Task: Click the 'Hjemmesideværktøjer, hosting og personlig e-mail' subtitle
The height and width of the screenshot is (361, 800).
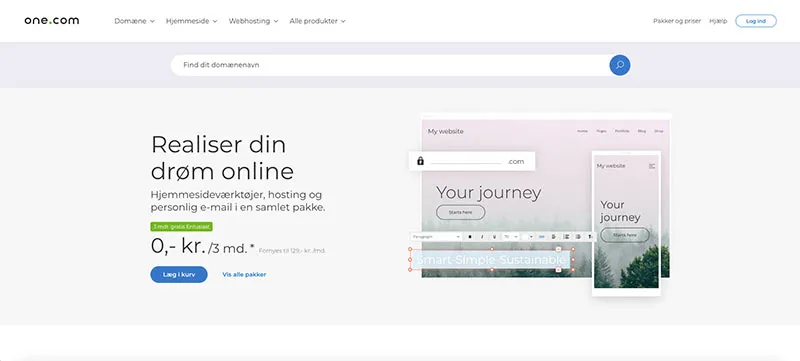Action: [x=238, y=201]
